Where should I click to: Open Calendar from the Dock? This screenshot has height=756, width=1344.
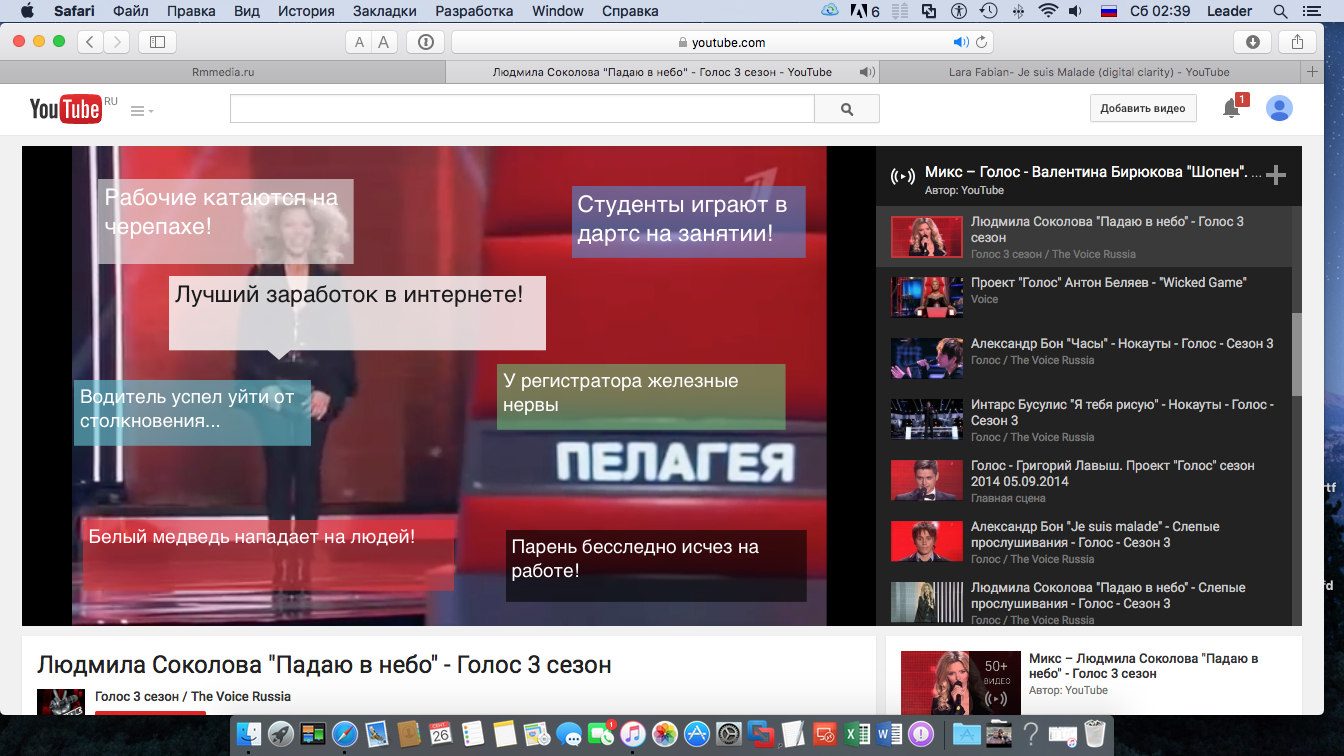point(441,735)
